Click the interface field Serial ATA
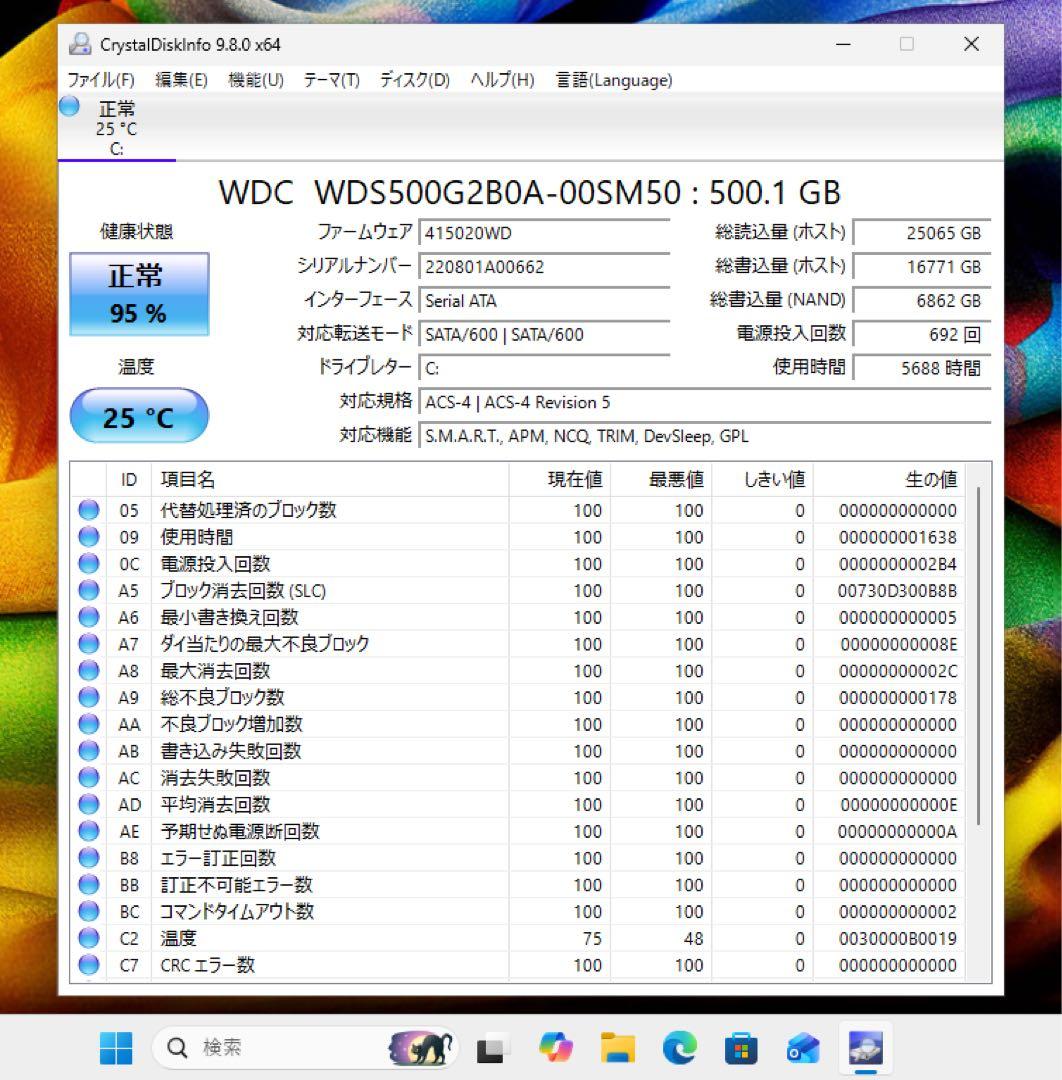1062x1080 pixels. click(544, 300)
